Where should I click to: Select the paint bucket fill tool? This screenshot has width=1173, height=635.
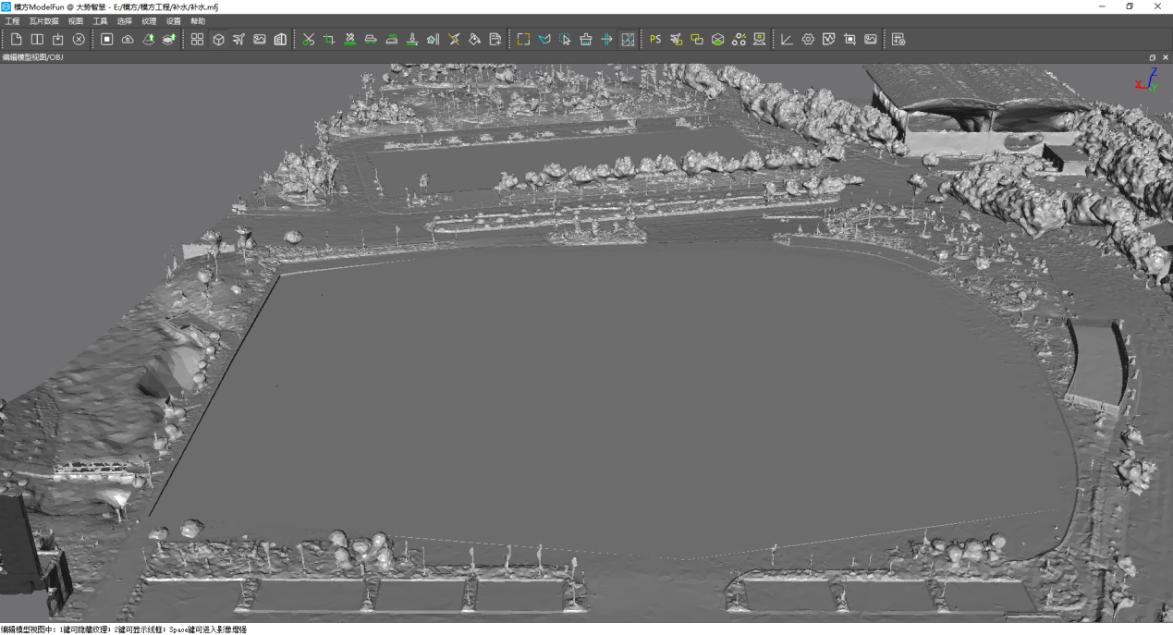click(x=474, y=39)
